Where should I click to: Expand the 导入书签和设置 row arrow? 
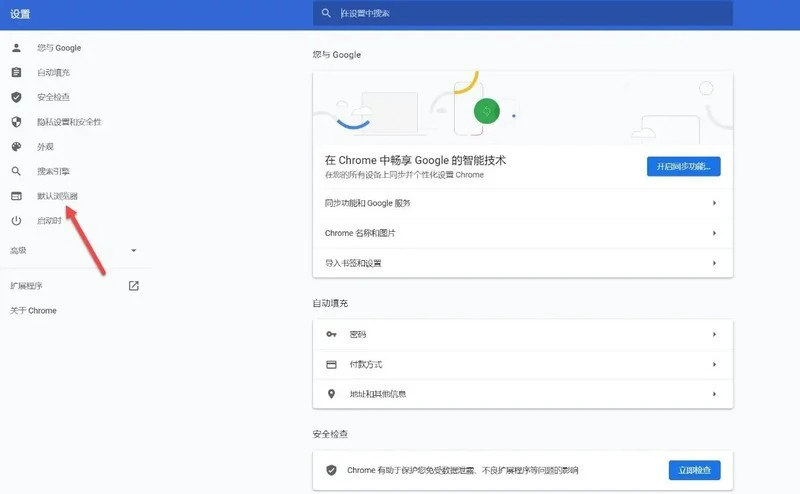point(714,263)
